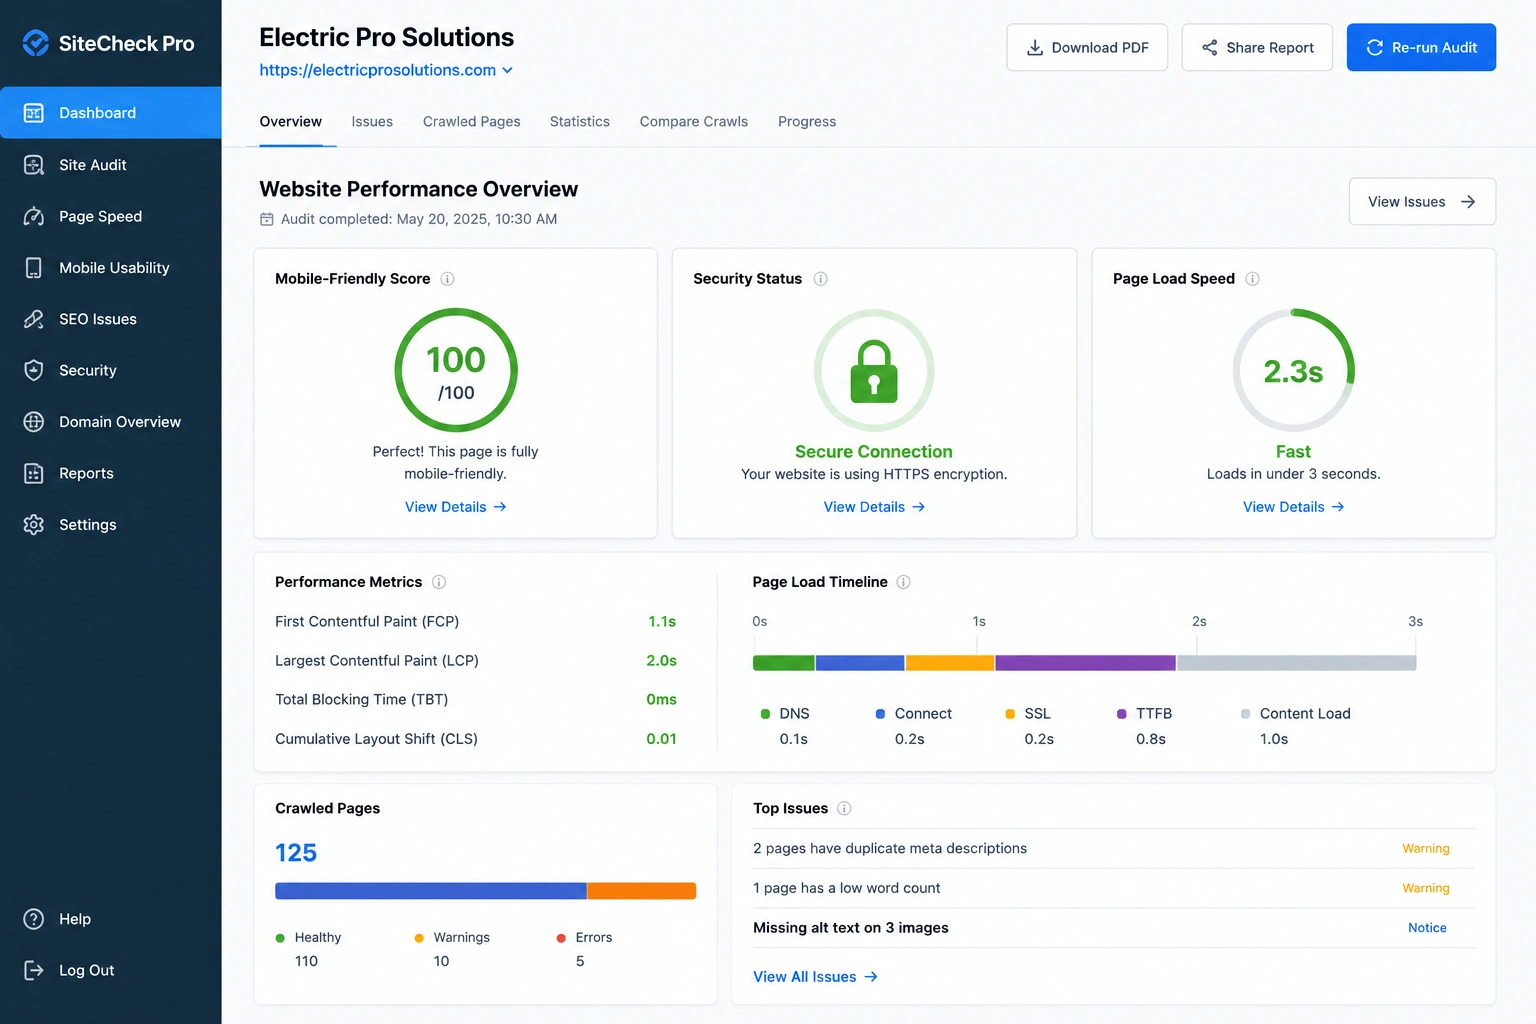Click info icon next to Security Status
This screenshot has height=1024, width=1536.
[820, 279]
